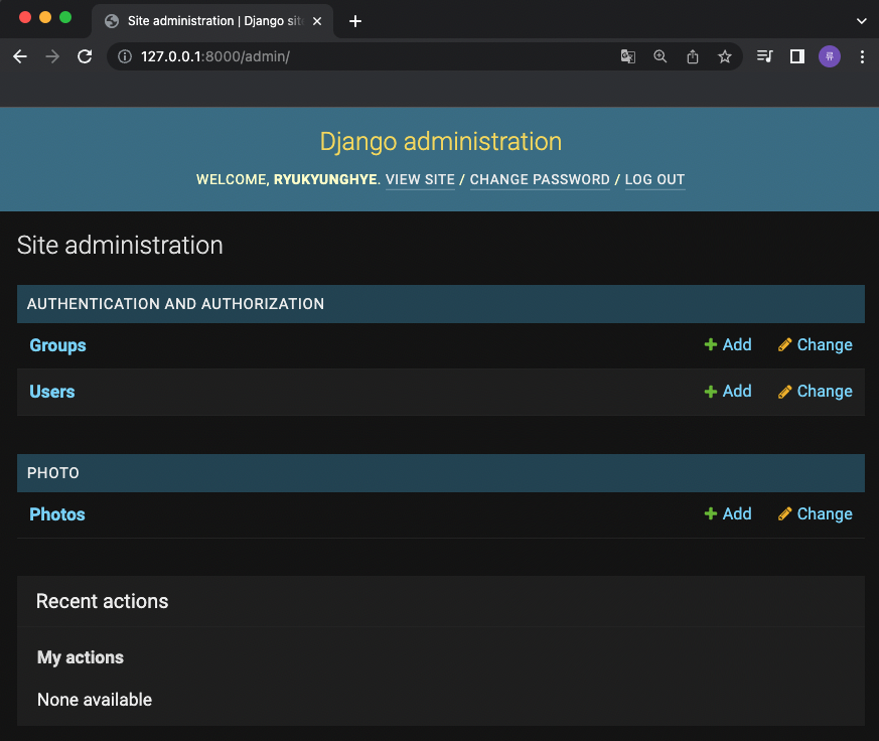Click the green fullscreen window button

pyautogui.click(x=66, y=17)
